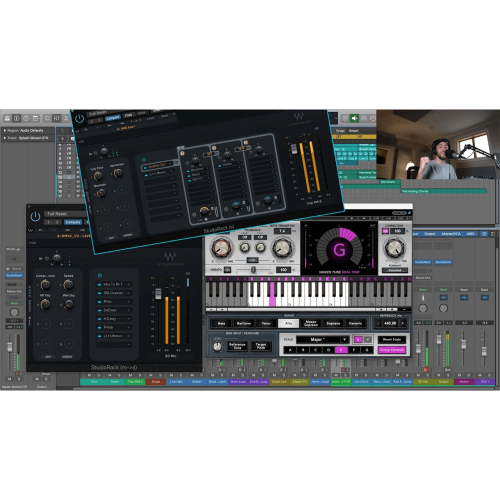The height and width of the screenshot is (500, 500).
Task: Bypass the RVox plugin slot
Action: (x=100, y=302)
